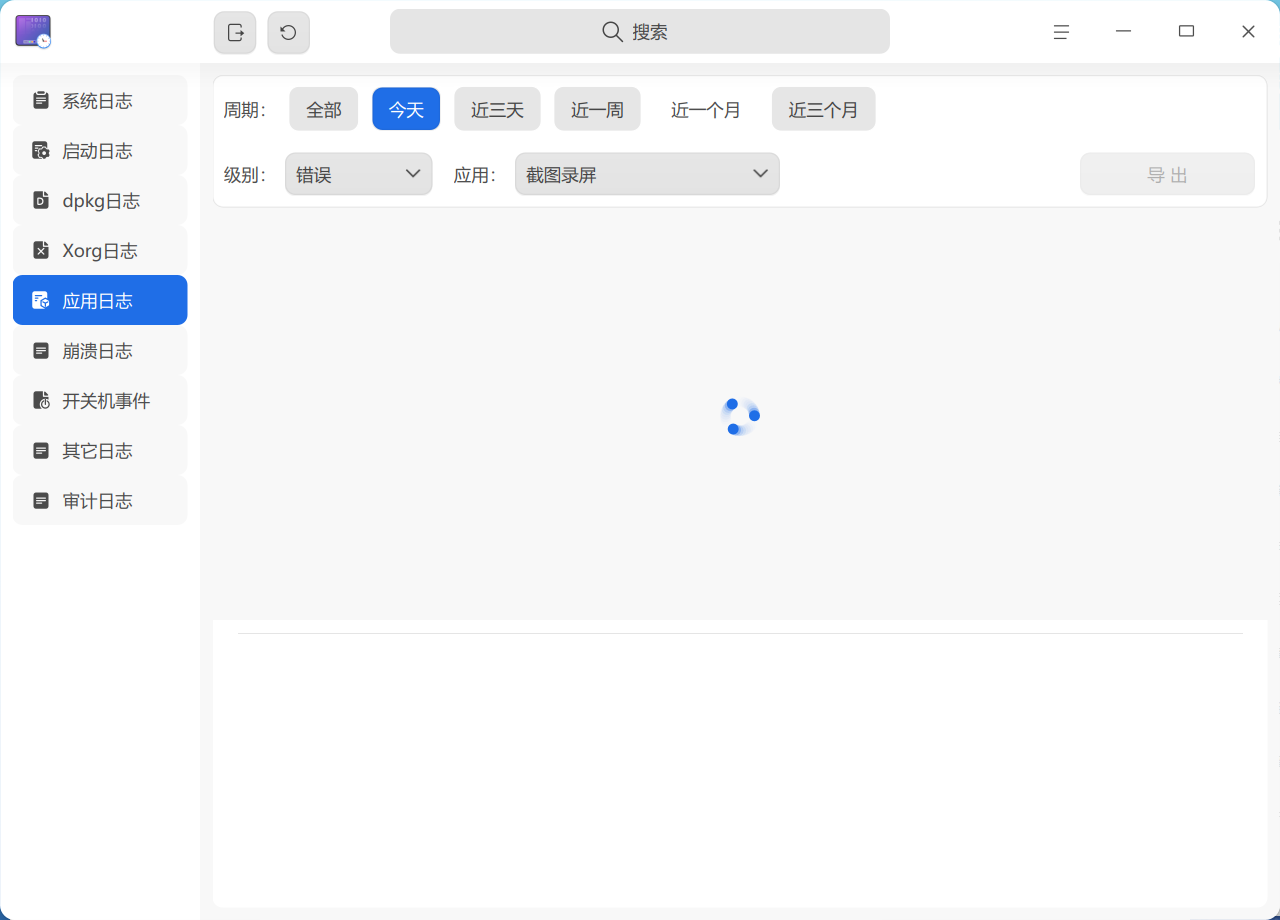
Task: Click the 开关机事件 sidebar icon
Action: coord(41,400)
